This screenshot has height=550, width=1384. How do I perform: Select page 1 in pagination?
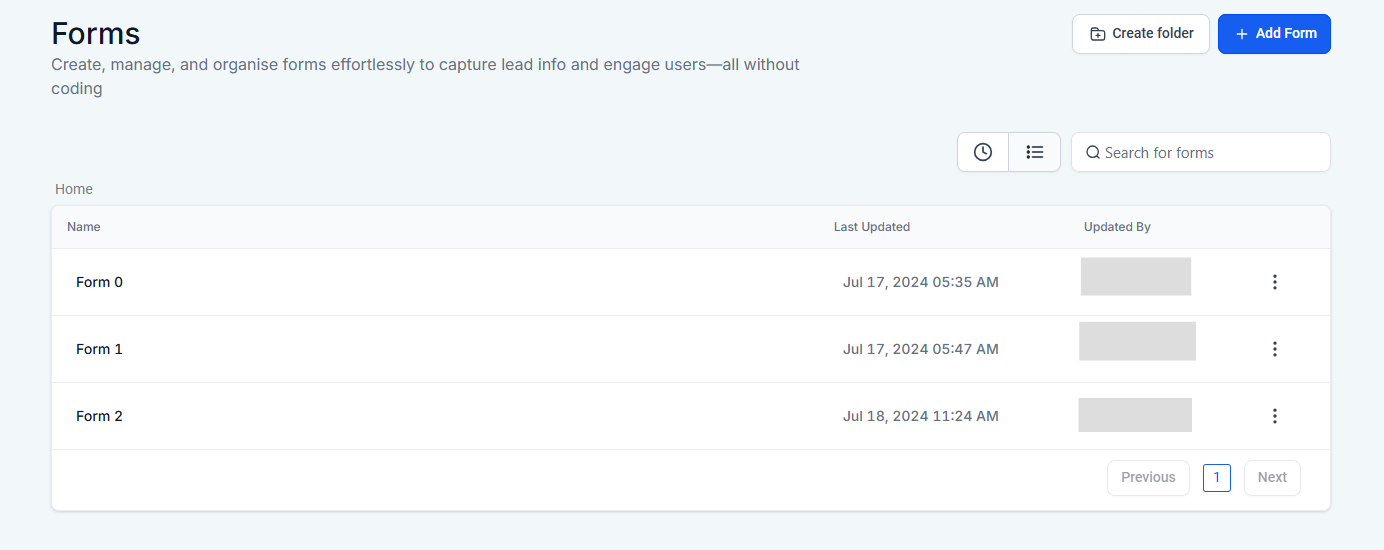pyautogui.click(x=1216, y=478)
